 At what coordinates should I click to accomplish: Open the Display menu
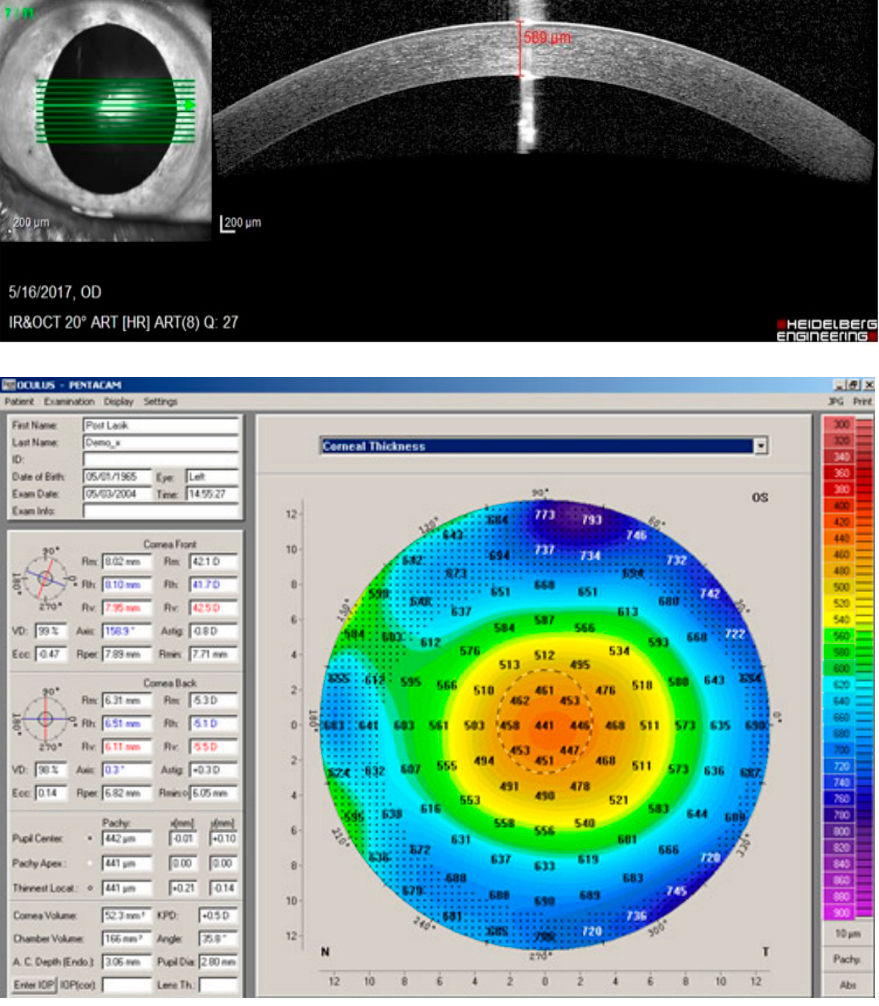click(117, 401)
